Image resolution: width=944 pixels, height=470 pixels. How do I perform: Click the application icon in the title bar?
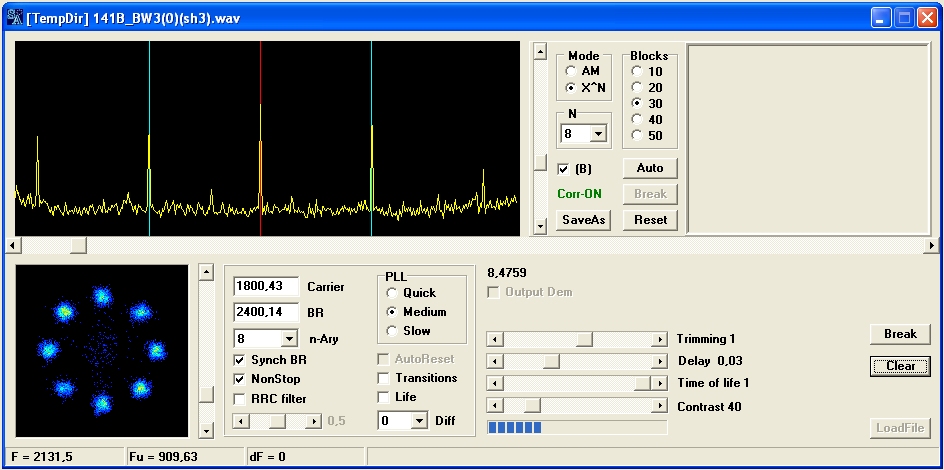coord(15,18)
